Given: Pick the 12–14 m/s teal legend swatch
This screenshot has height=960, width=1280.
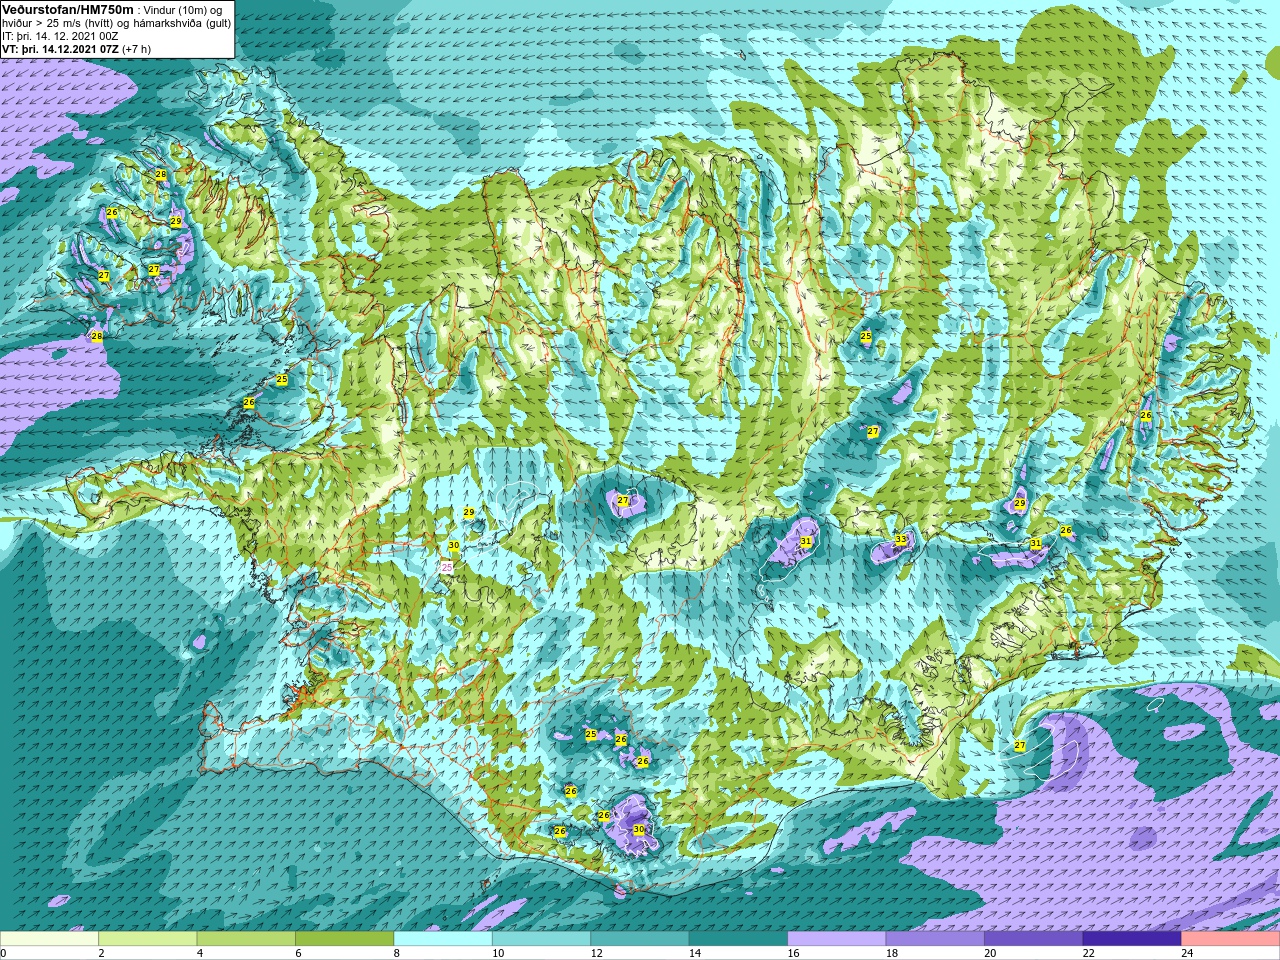Looking at the screenshot, I should pyautogui.click(x=640, y=938).
